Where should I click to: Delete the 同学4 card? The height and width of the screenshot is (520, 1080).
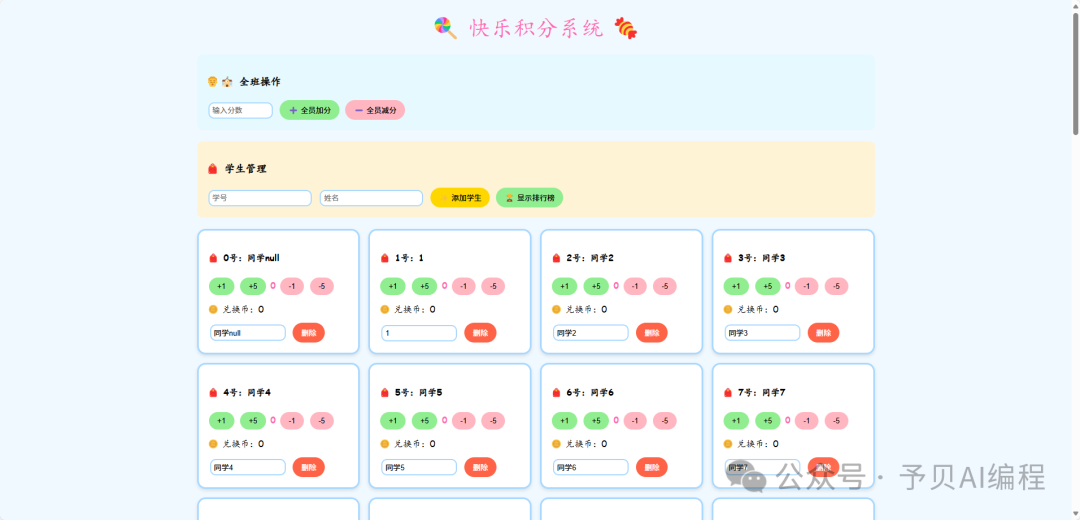coord(309,467)
